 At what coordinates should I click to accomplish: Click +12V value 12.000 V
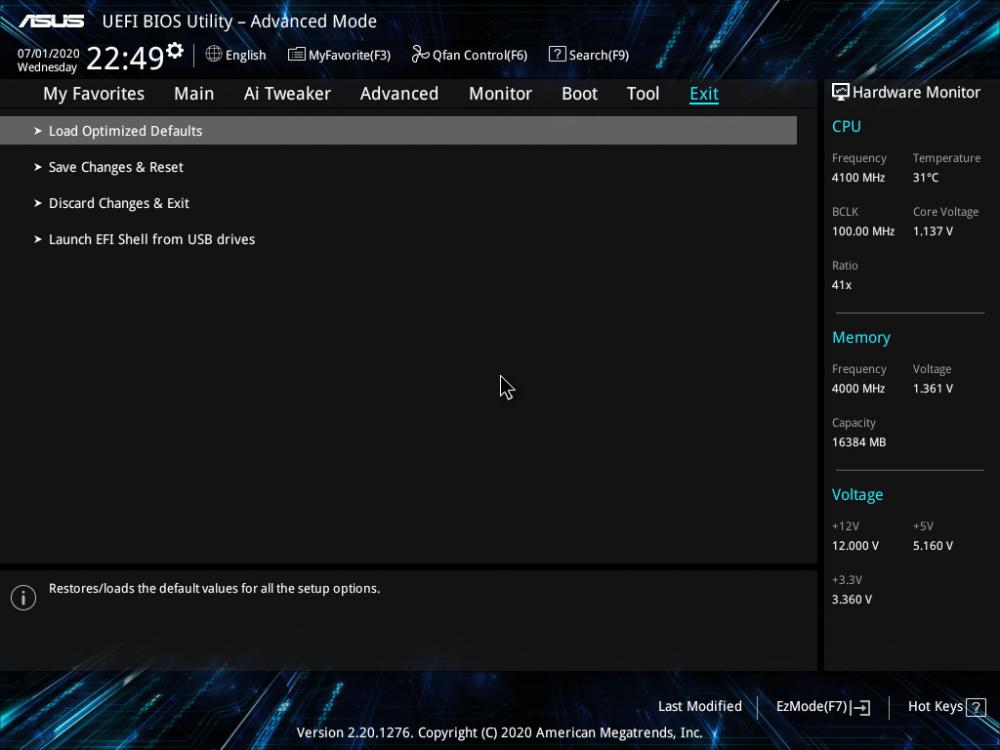click(855, 546)
